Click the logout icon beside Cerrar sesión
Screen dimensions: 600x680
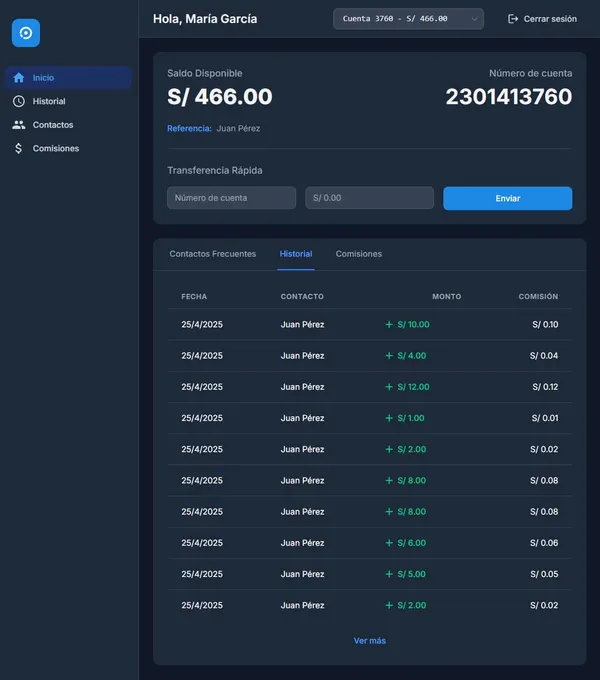coord(513,19)
